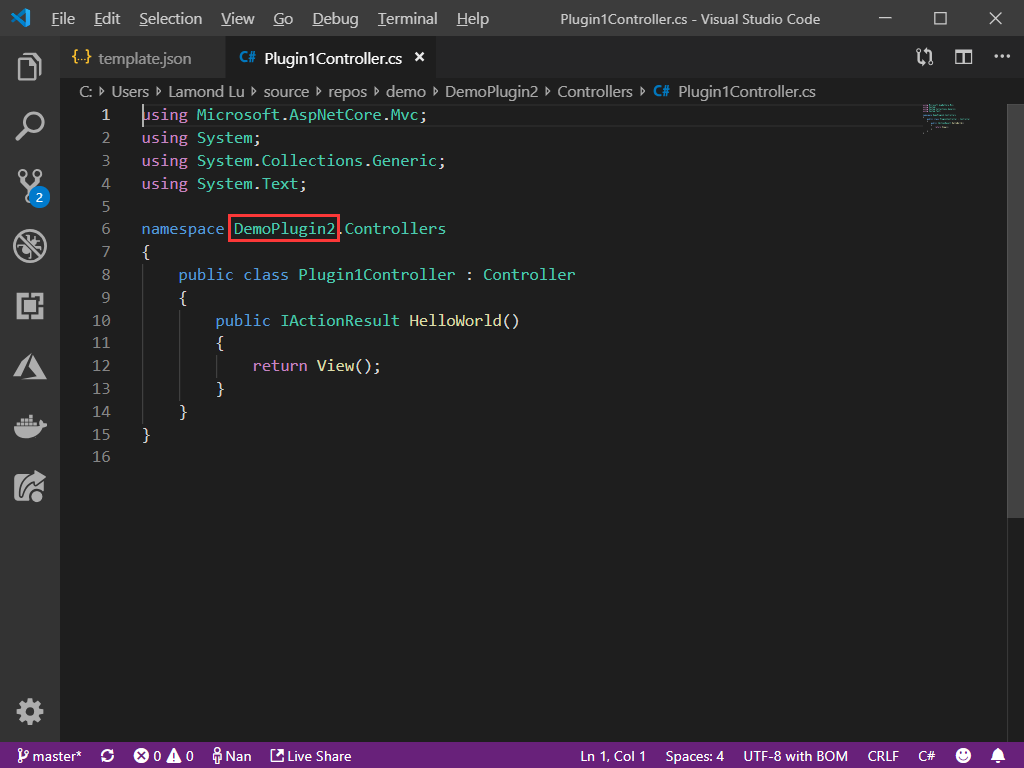Open the Debug view bug icon

(x=30, y=246)
